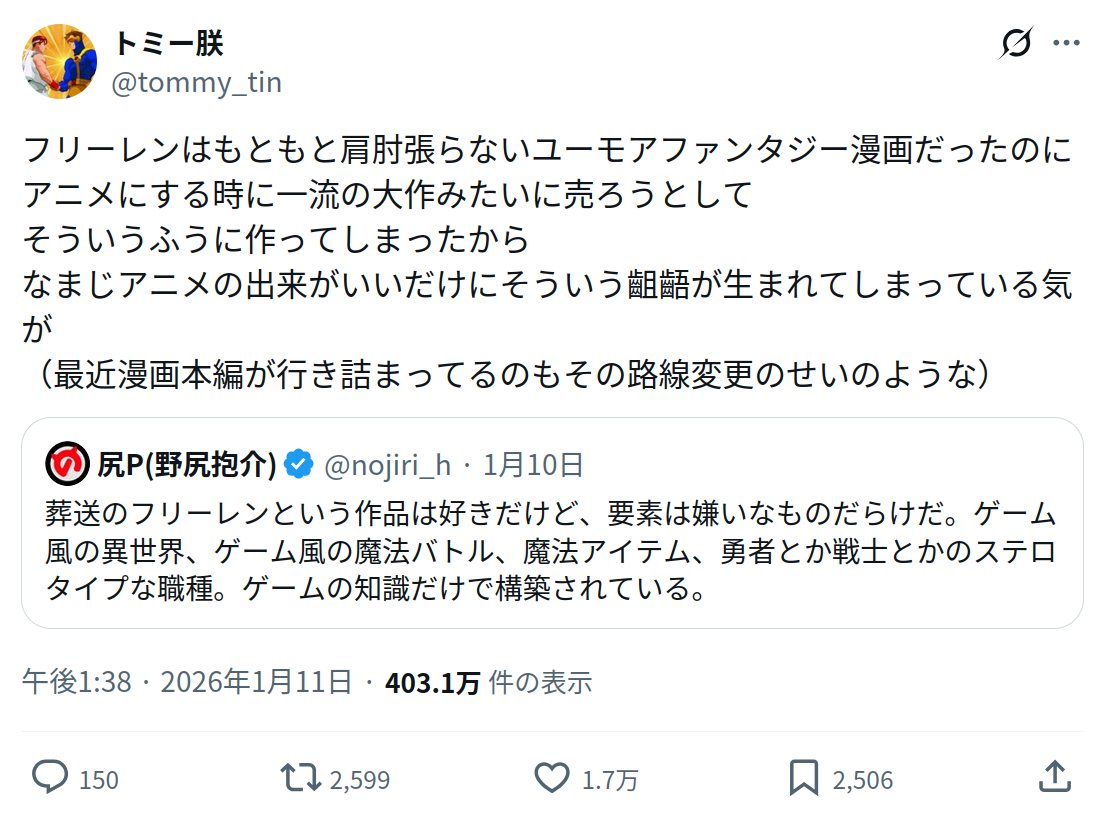
Task: Click the share upload icon
Action: coord(1053,778)
